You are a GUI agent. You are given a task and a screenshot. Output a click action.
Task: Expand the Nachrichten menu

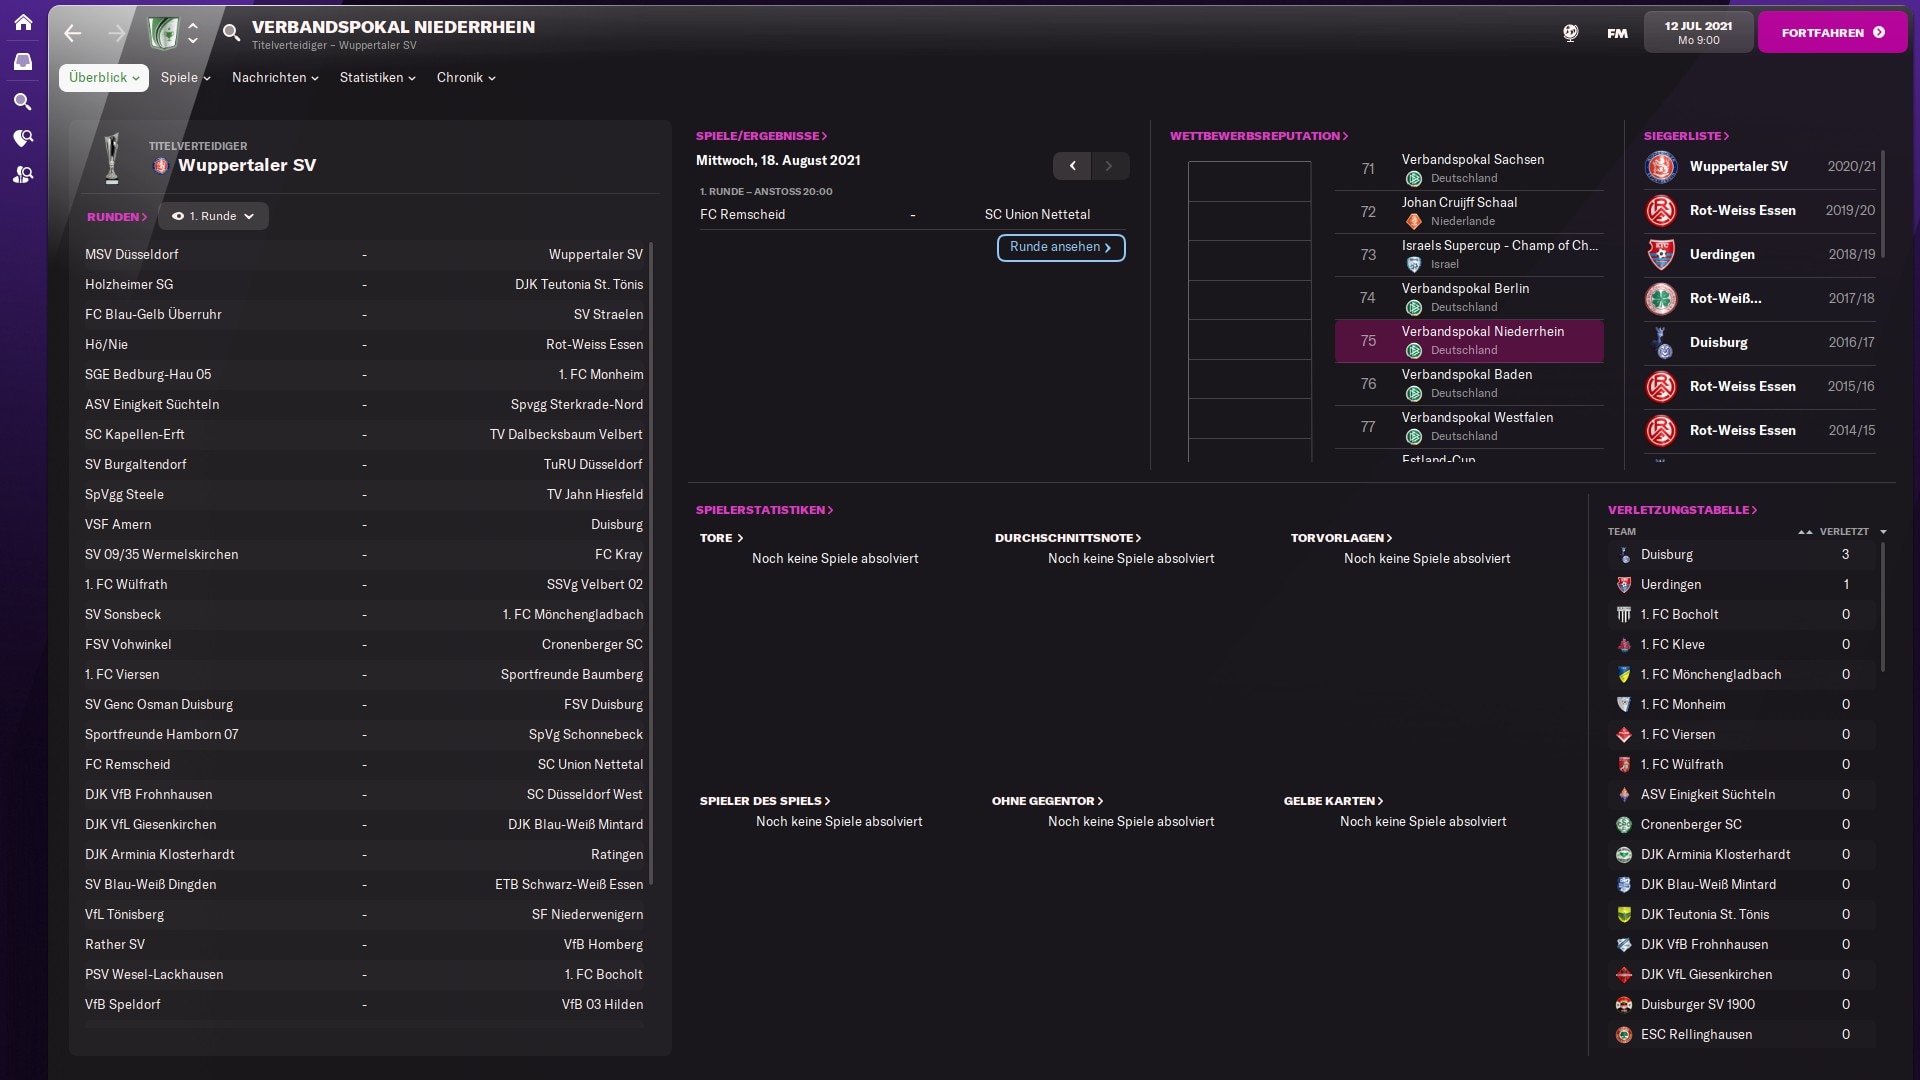pos(275,78)
